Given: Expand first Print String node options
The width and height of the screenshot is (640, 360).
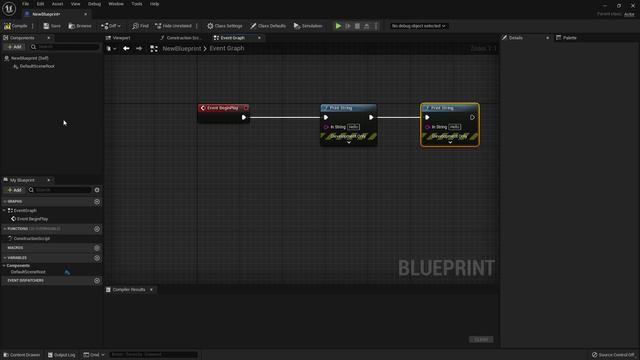Looking at the screenshot, I should point(349,142).
